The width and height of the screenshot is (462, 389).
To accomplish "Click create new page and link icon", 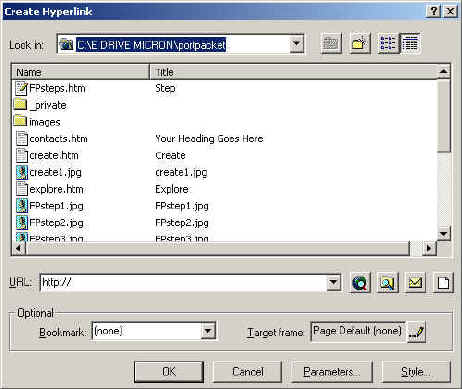I will (x=443, y=283).
